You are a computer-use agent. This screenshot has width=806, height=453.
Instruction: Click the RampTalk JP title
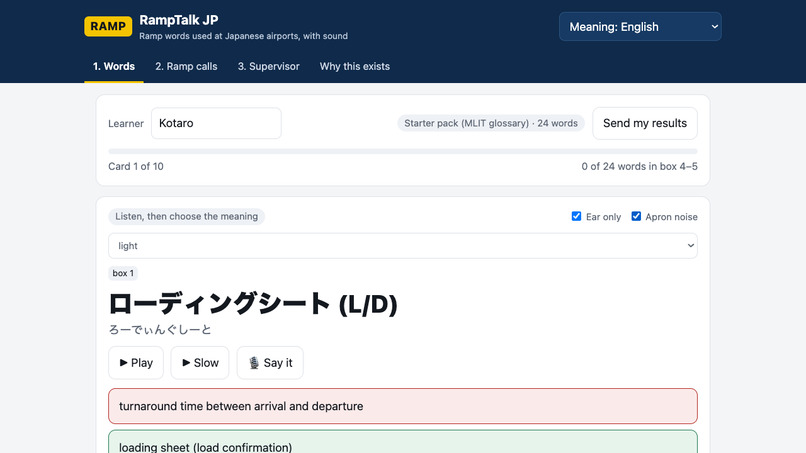[178, 20]
